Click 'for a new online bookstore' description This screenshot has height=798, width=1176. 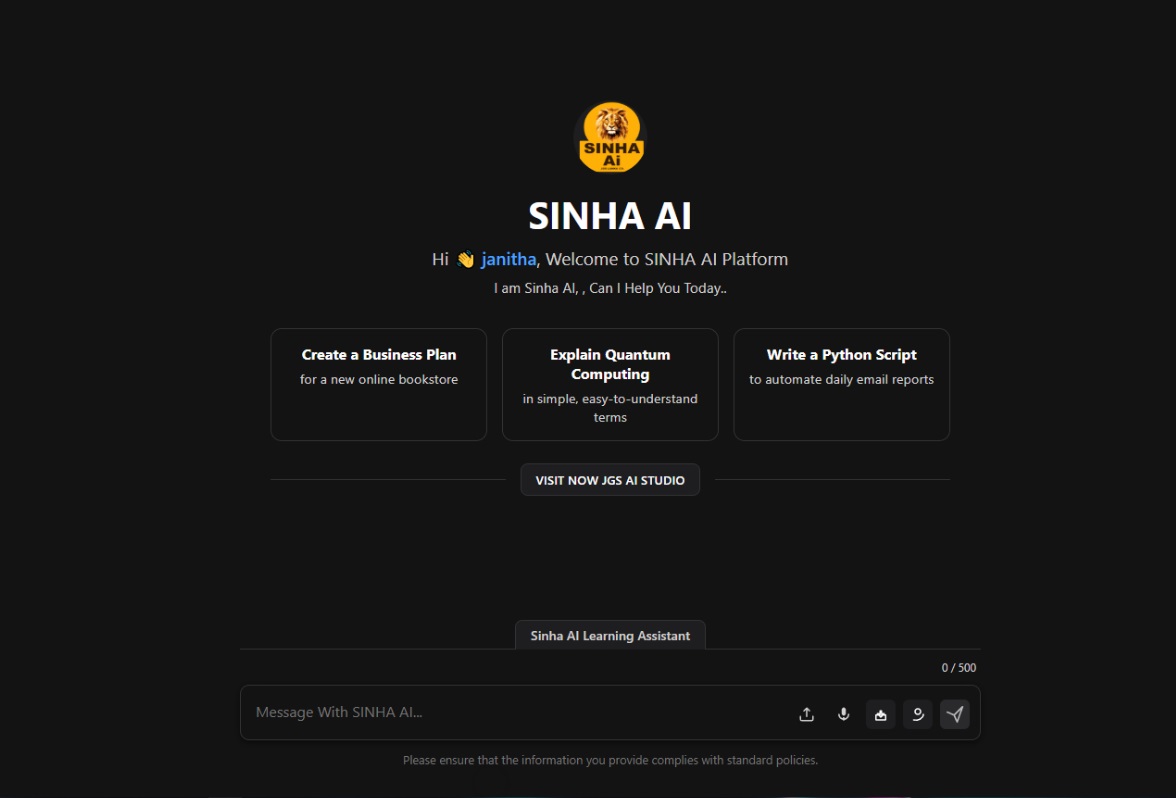(x=379, y=379)
